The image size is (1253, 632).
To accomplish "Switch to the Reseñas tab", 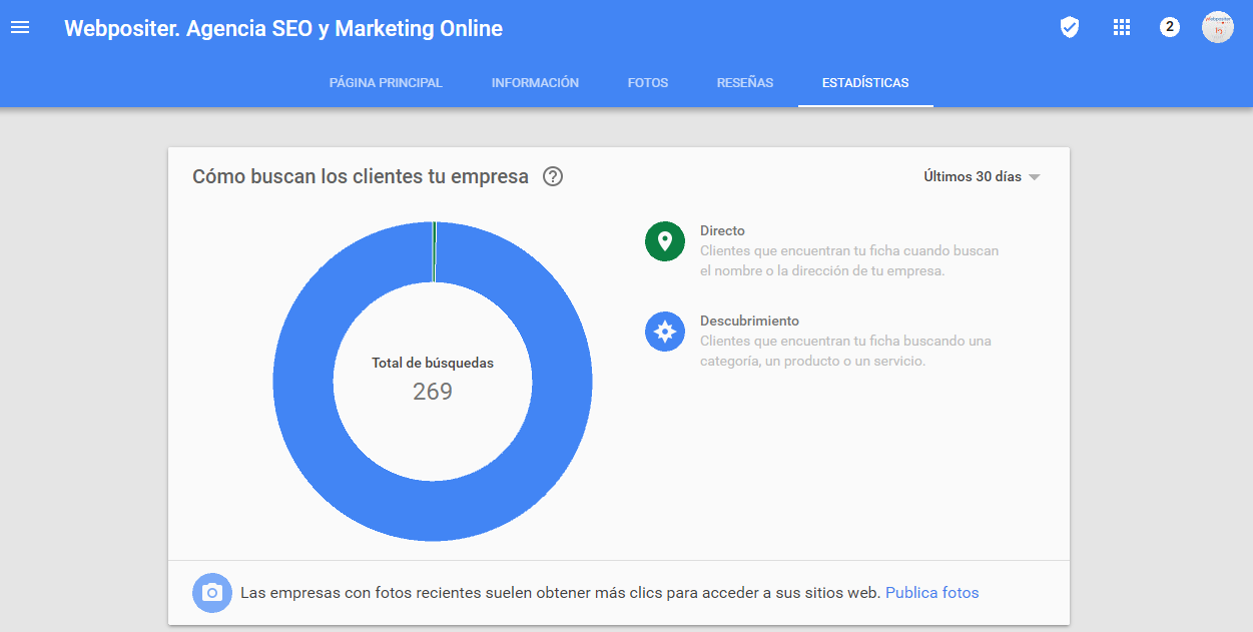I will pos(744,83).
